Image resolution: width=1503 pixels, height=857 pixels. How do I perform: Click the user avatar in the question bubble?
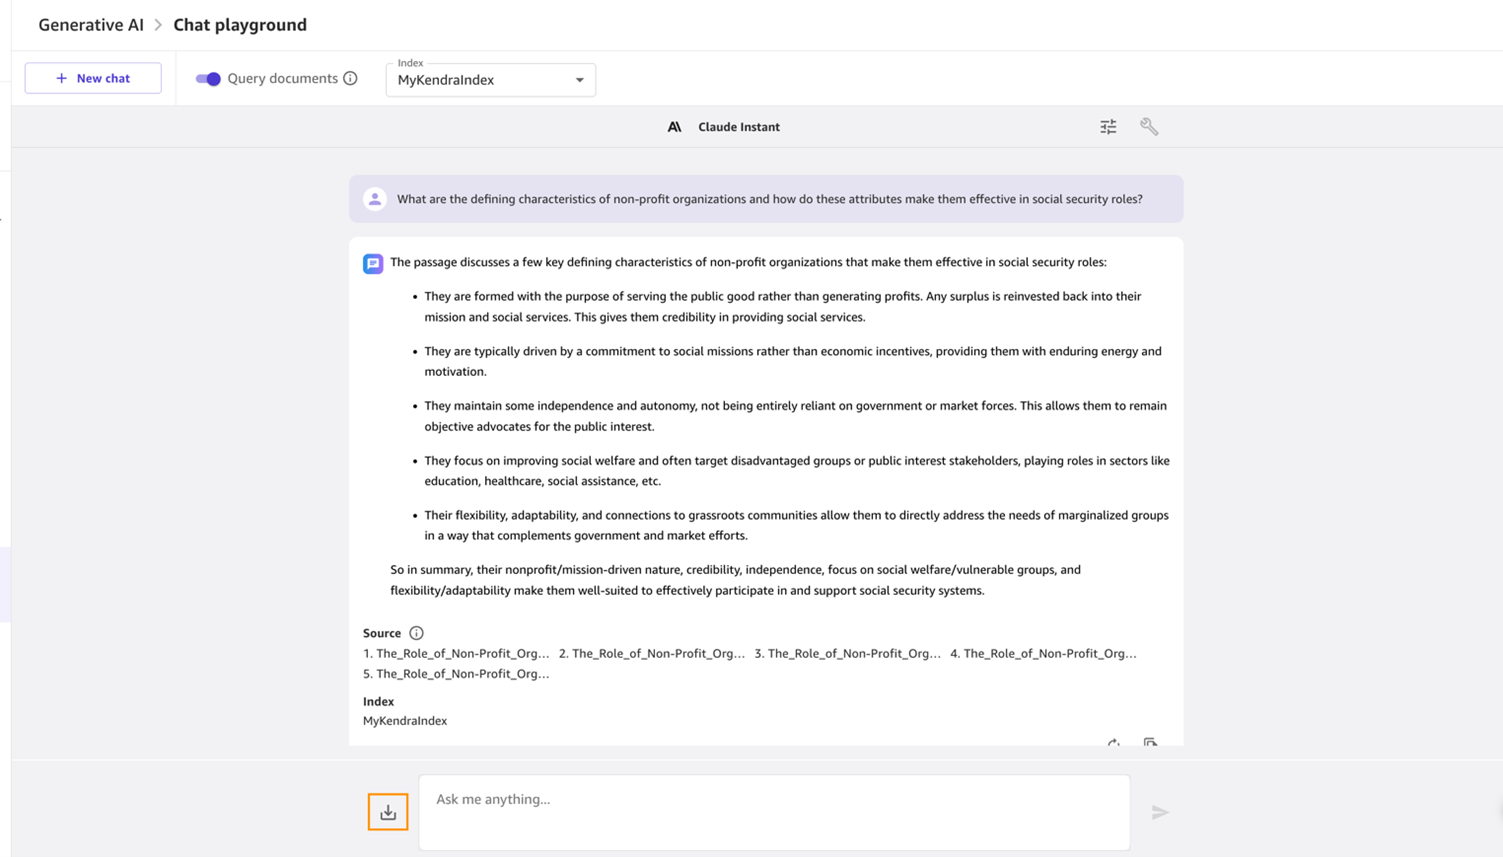(375, 199)
